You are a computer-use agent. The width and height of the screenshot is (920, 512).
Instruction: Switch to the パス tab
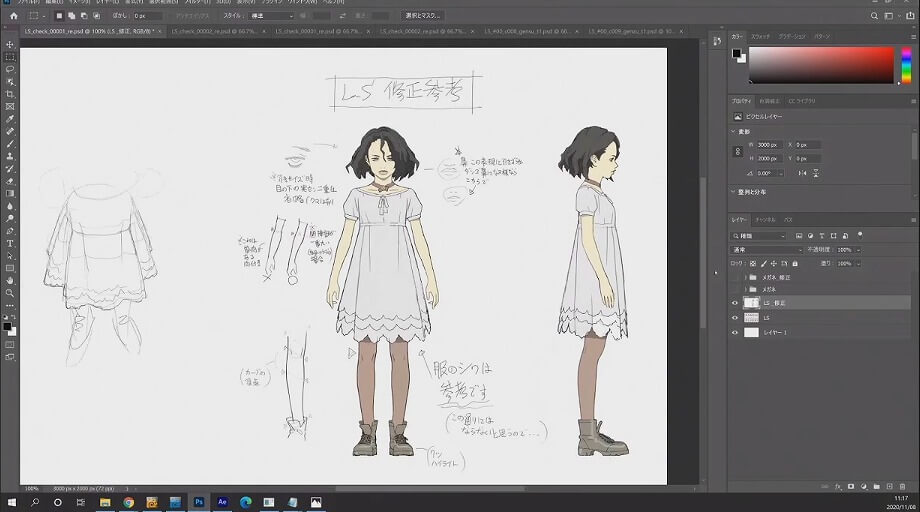pyautogui.click(x=788, y=220)
